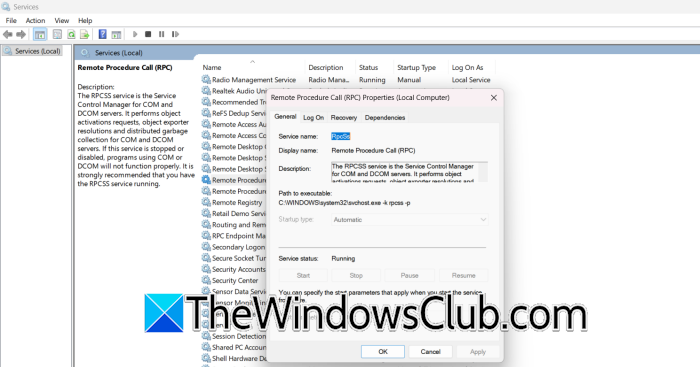Click gear icon beside Retail Demo Service
700x367 pixels.
coord(206,213)
